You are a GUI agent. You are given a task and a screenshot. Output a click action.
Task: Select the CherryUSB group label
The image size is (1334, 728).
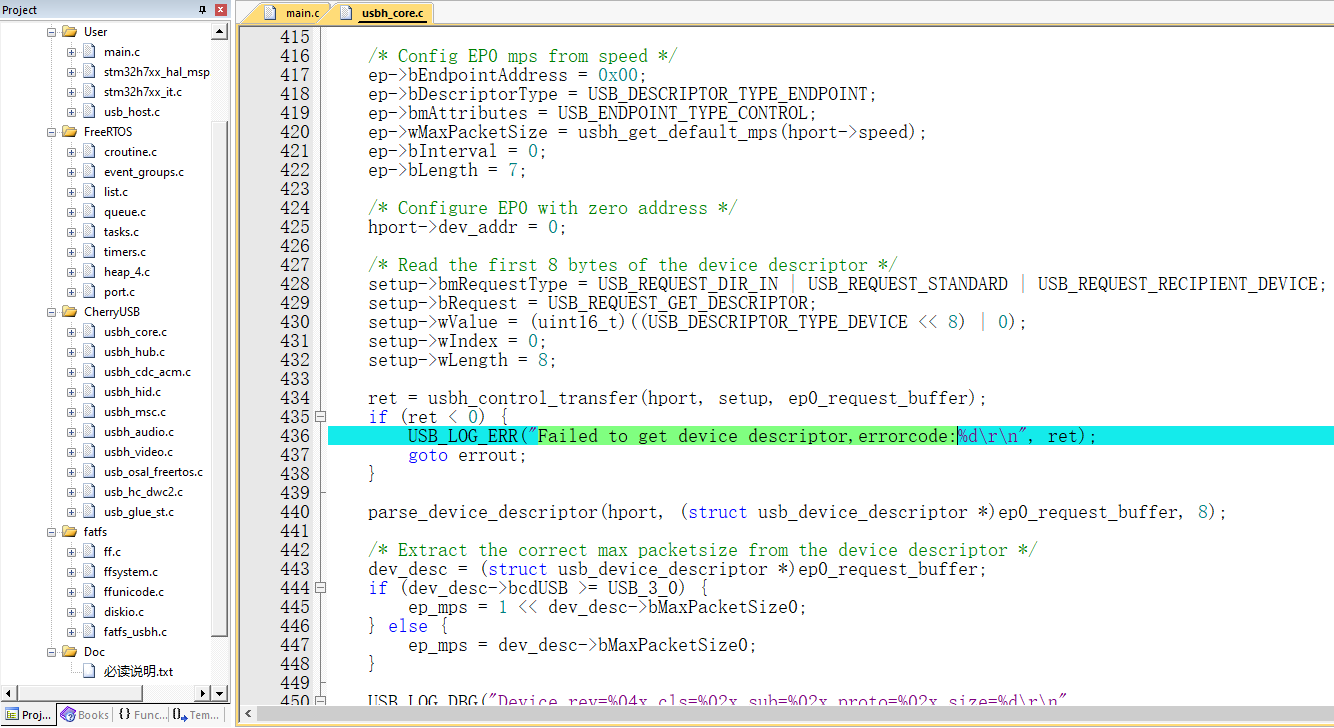112,312
